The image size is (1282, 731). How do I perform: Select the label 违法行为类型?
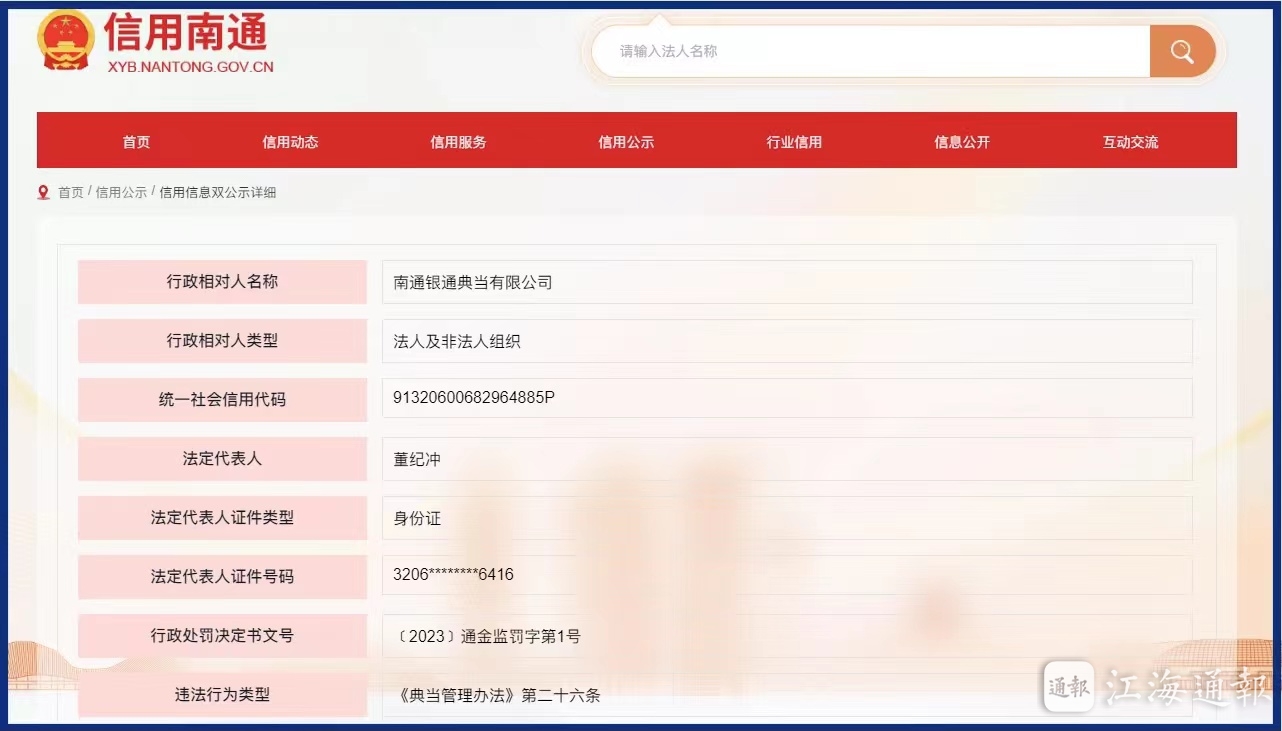click(x=222, y=694)
